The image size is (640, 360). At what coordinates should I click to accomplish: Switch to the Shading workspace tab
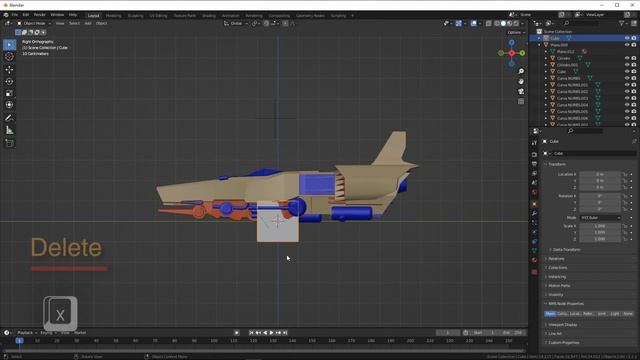pos(209,16)
